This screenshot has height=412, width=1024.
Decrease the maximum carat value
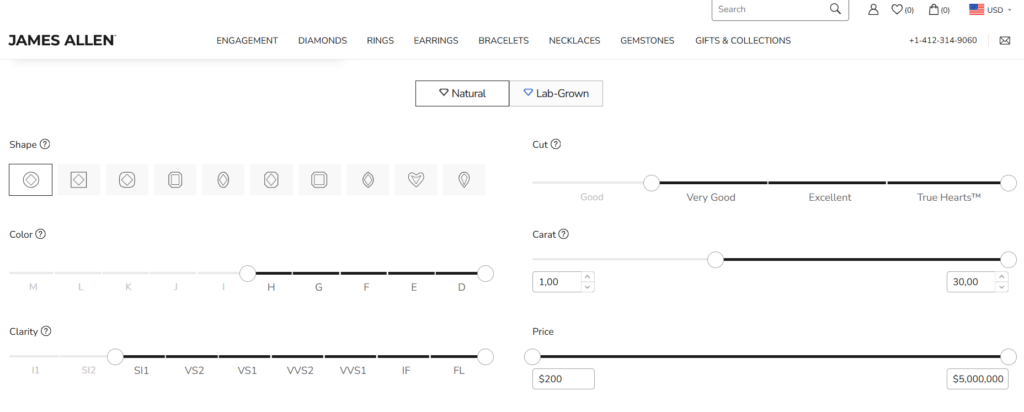pyautogui.click(x=1001, y=287)
